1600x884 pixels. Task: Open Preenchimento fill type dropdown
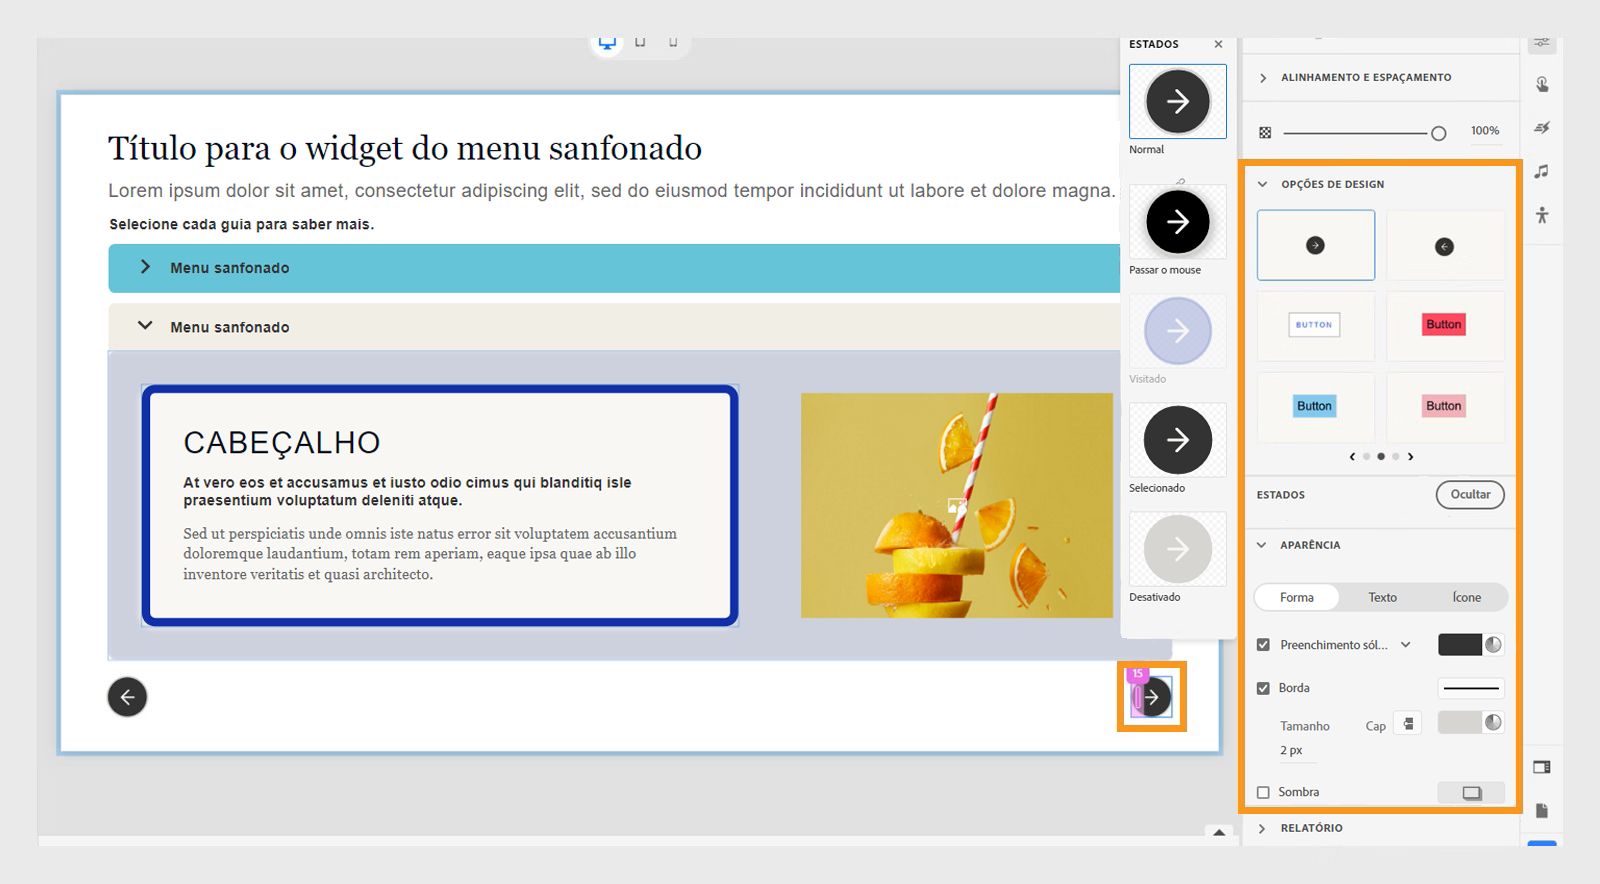(x=1406, y=645)
